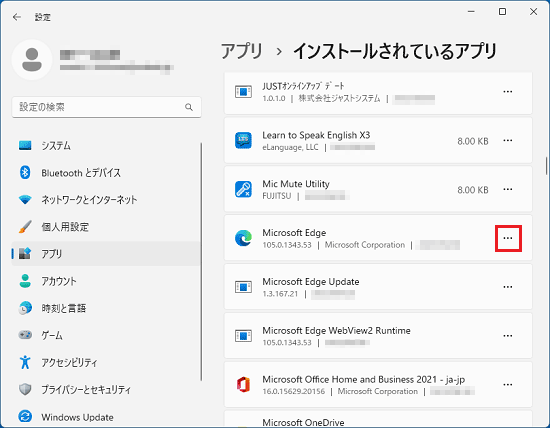Click the Microsoft Office logo icon
The image size is (550, 428).
click(243, 384)
